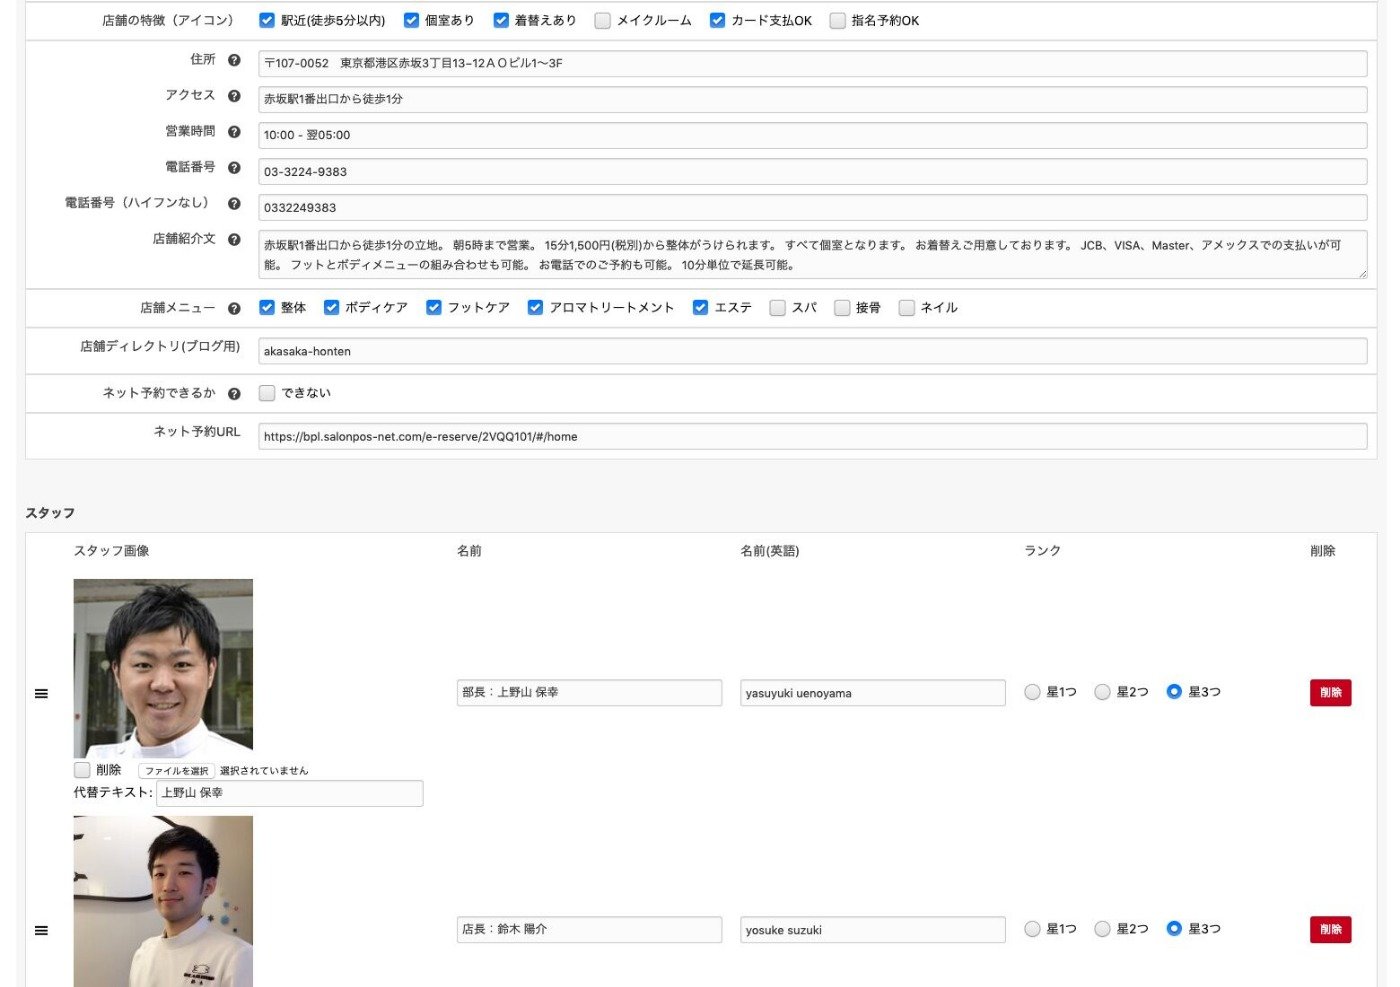
Task: Uncheck the カード支払OK checkbox
Action: tap(717, 21)
